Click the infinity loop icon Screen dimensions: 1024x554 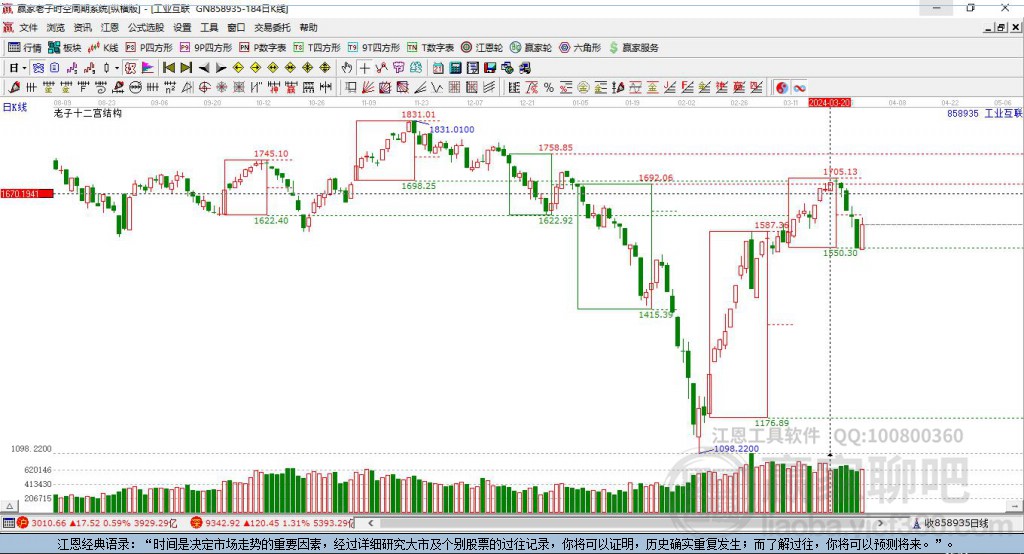pos(799,88)
